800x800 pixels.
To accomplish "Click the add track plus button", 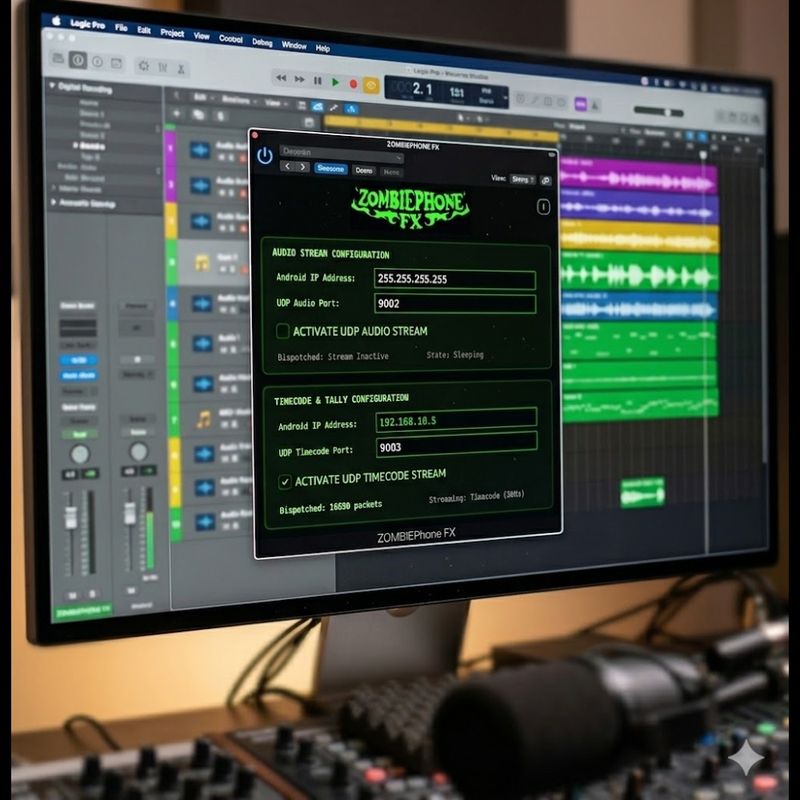I will tap(177, 113).
